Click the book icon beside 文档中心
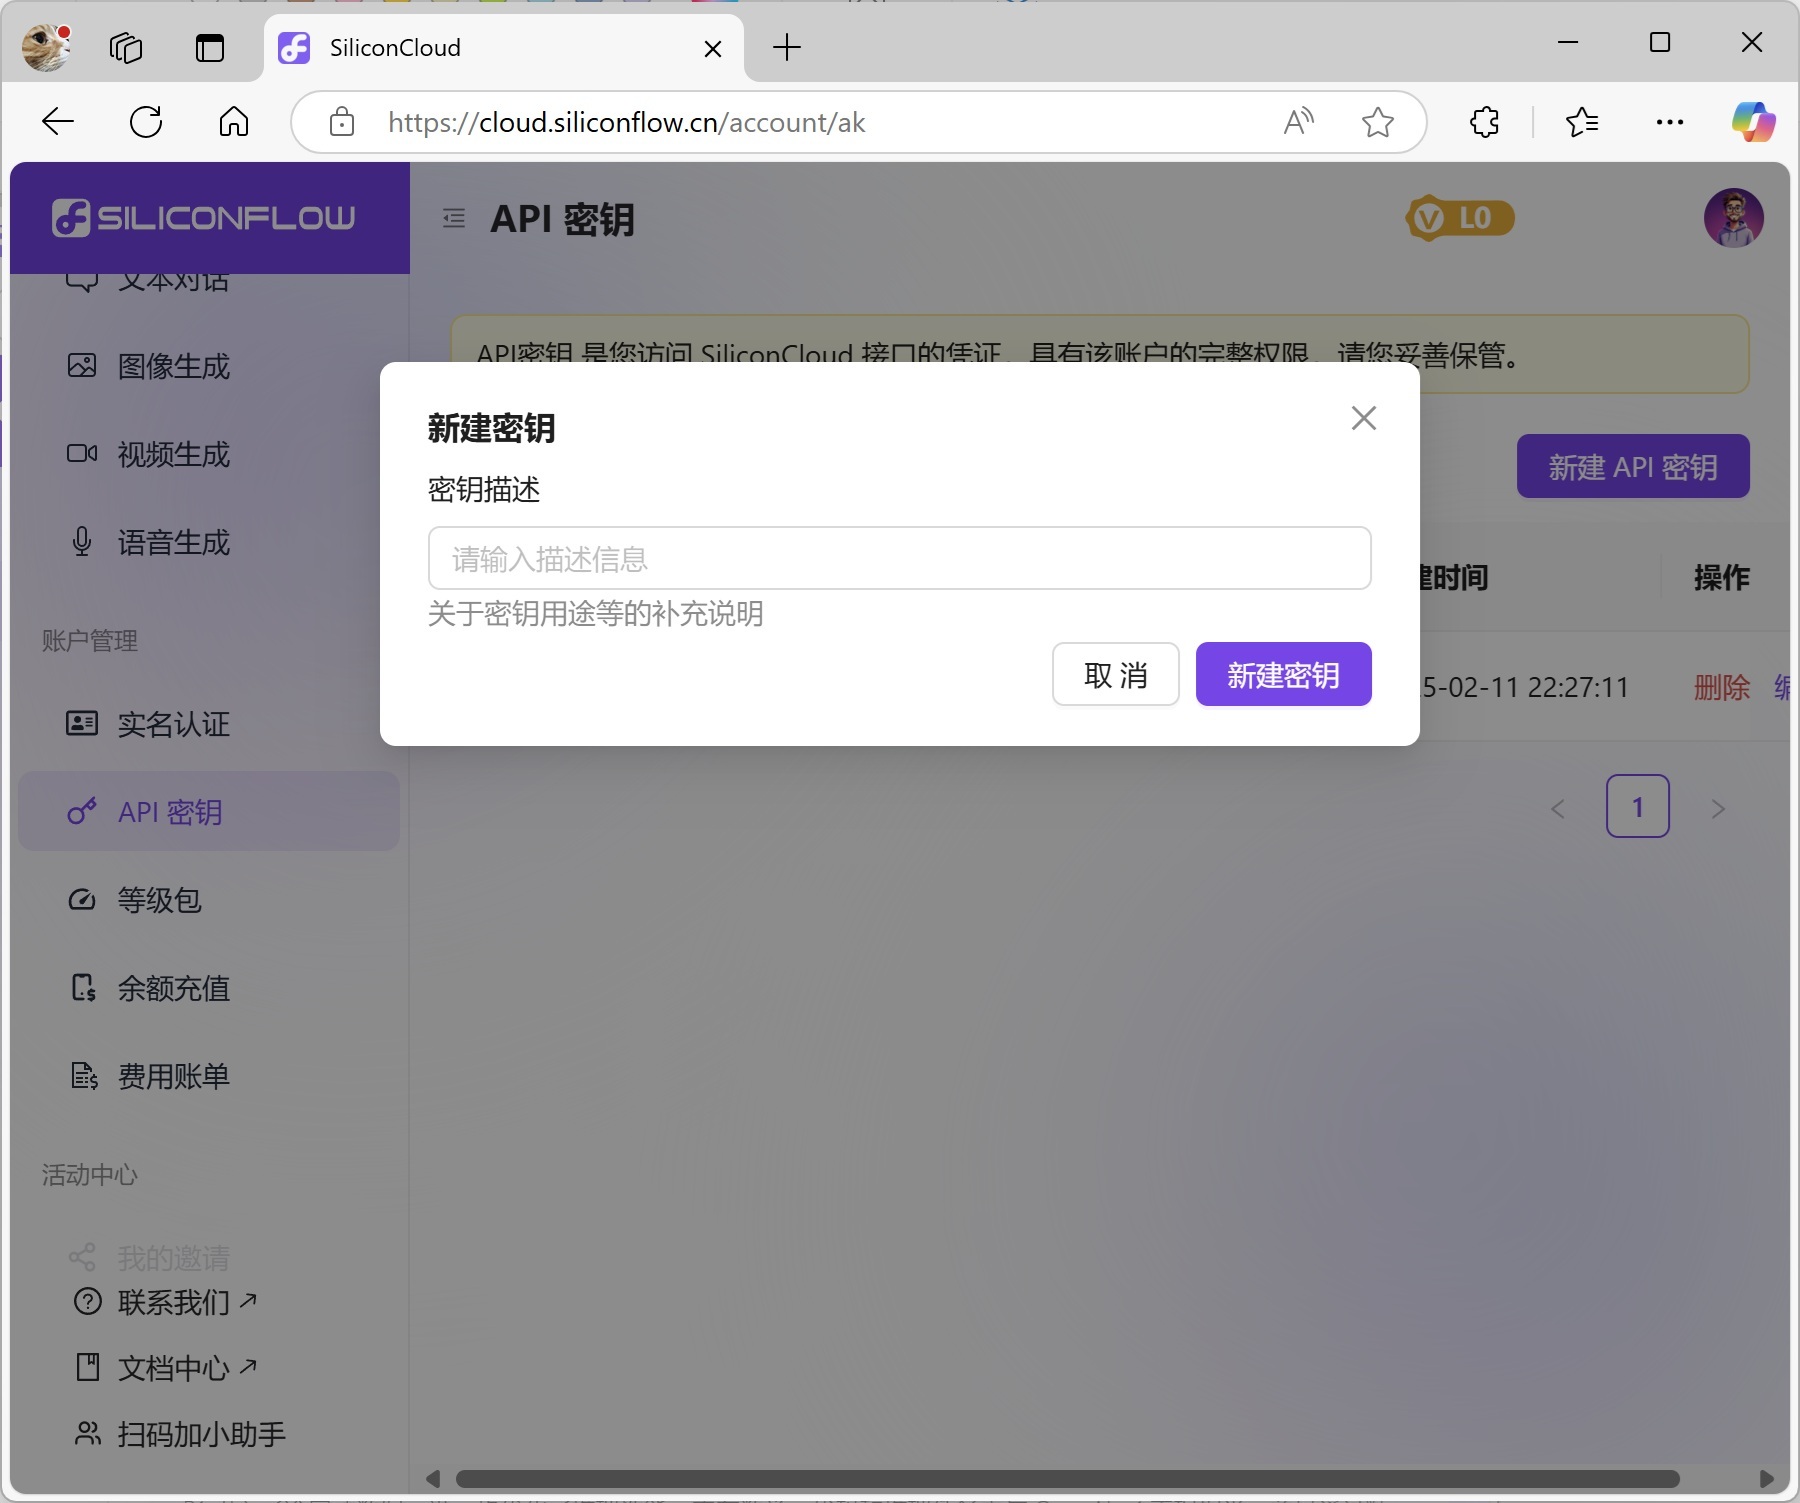1800x1503 pixels. coord(88,1367)
